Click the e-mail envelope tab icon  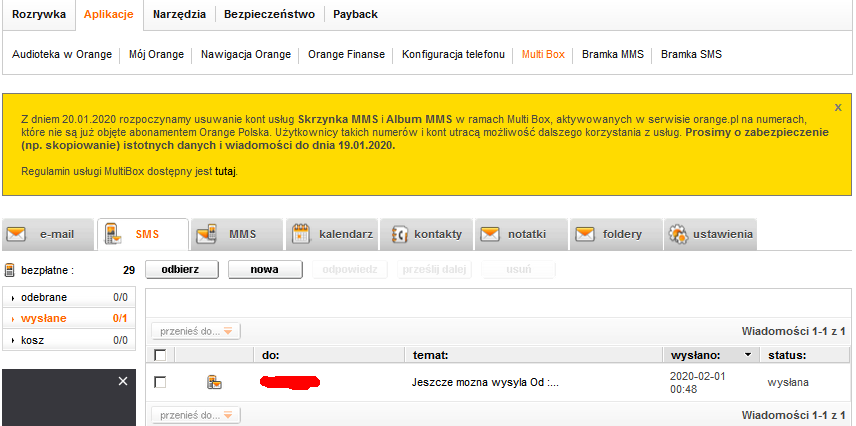(x=16, y=234)
